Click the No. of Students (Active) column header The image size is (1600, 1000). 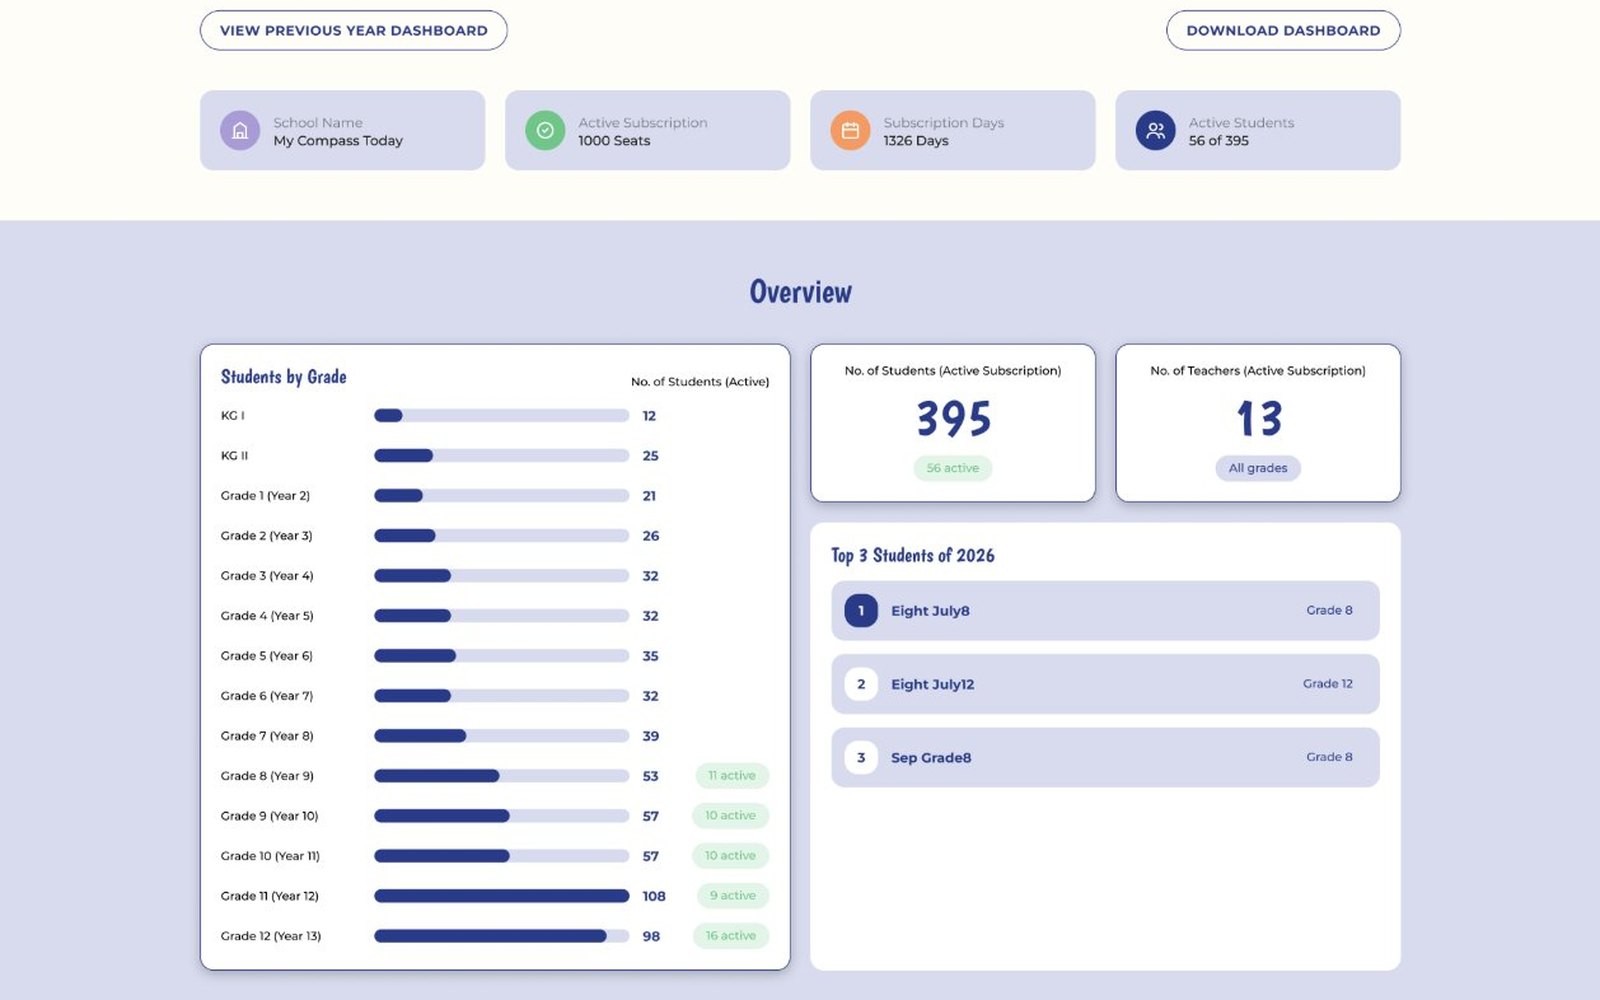[700, 382]
